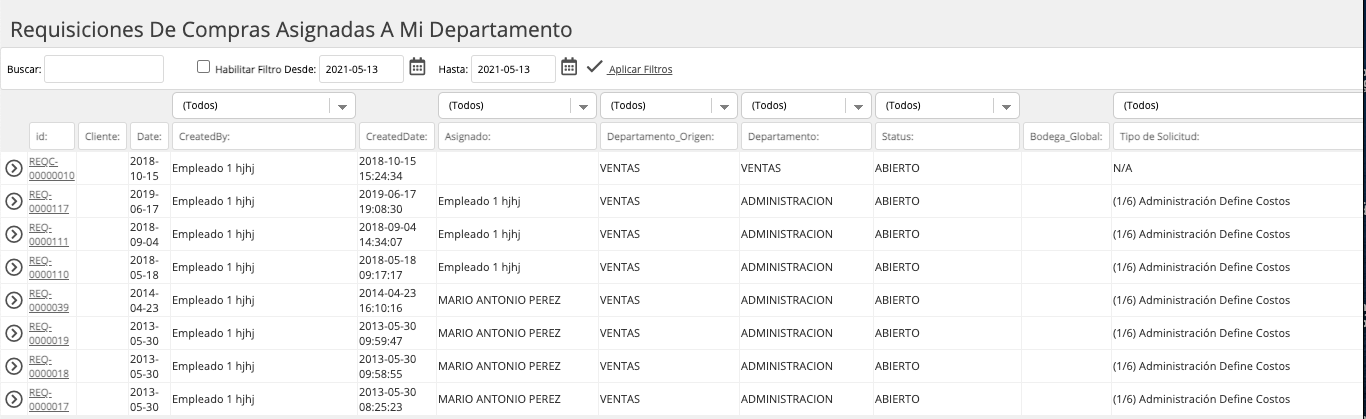Click the CreatedDate column filter box
Image resolution: width=1366 pixels, height=419 pixels.
click(x=396, y=136)
